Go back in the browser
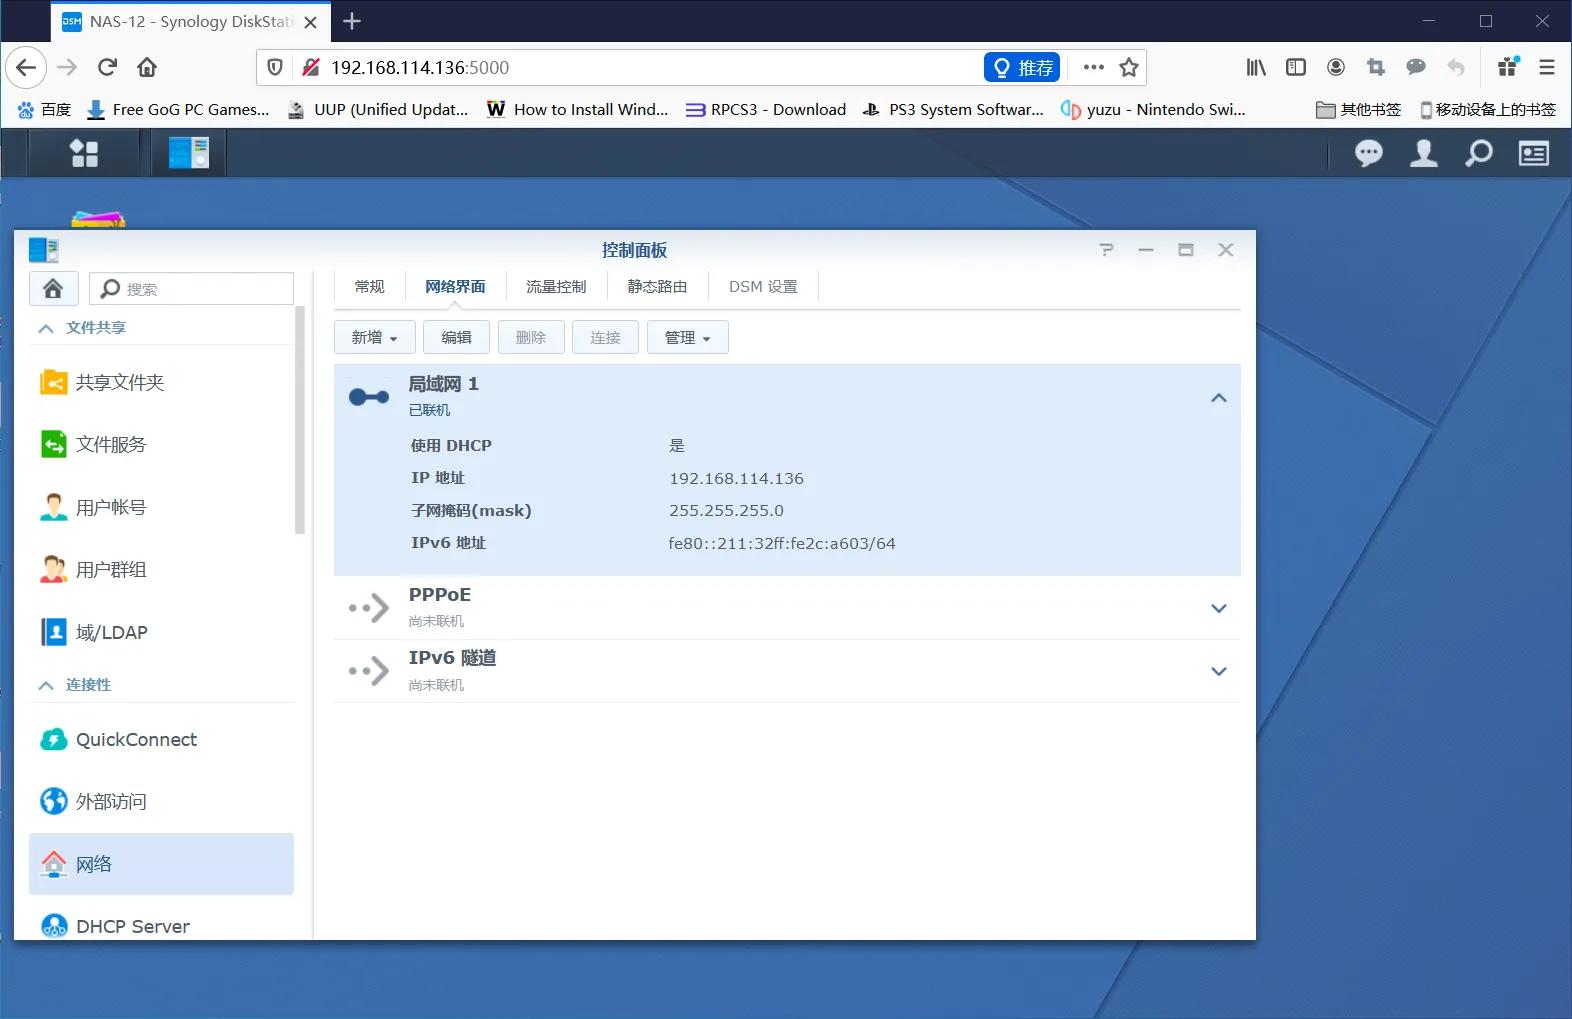This screenshot has width=1572, height=1019. (x=26, y=67)
